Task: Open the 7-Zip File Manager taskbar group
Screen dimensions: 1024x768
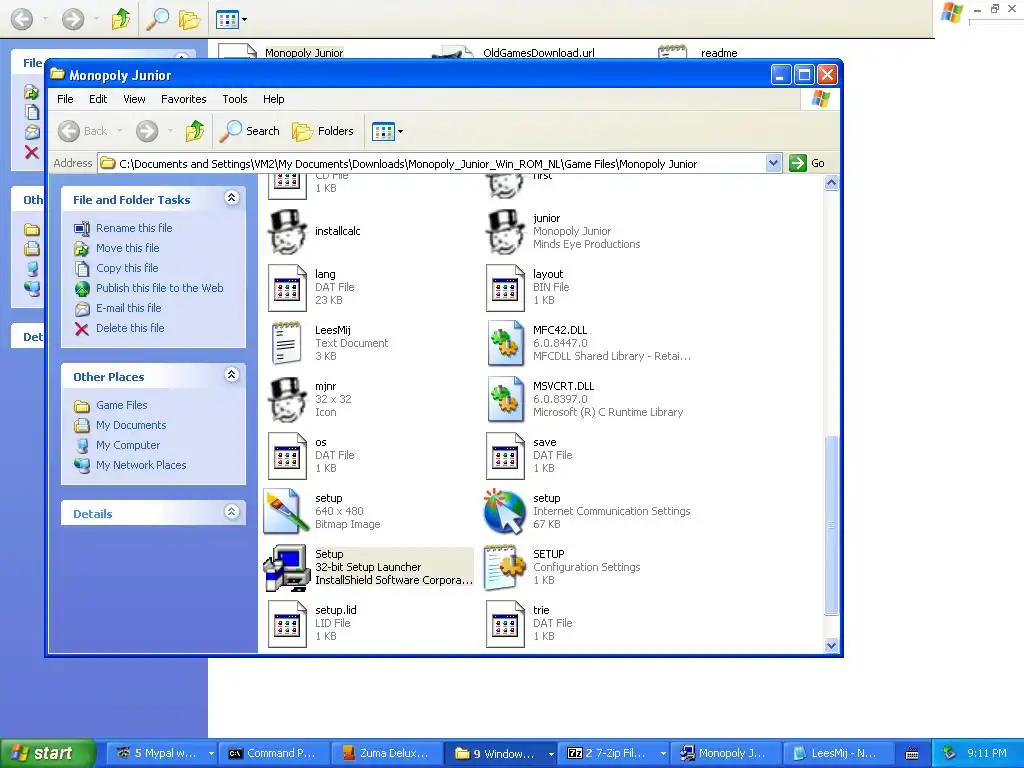Action: [615, 754]
